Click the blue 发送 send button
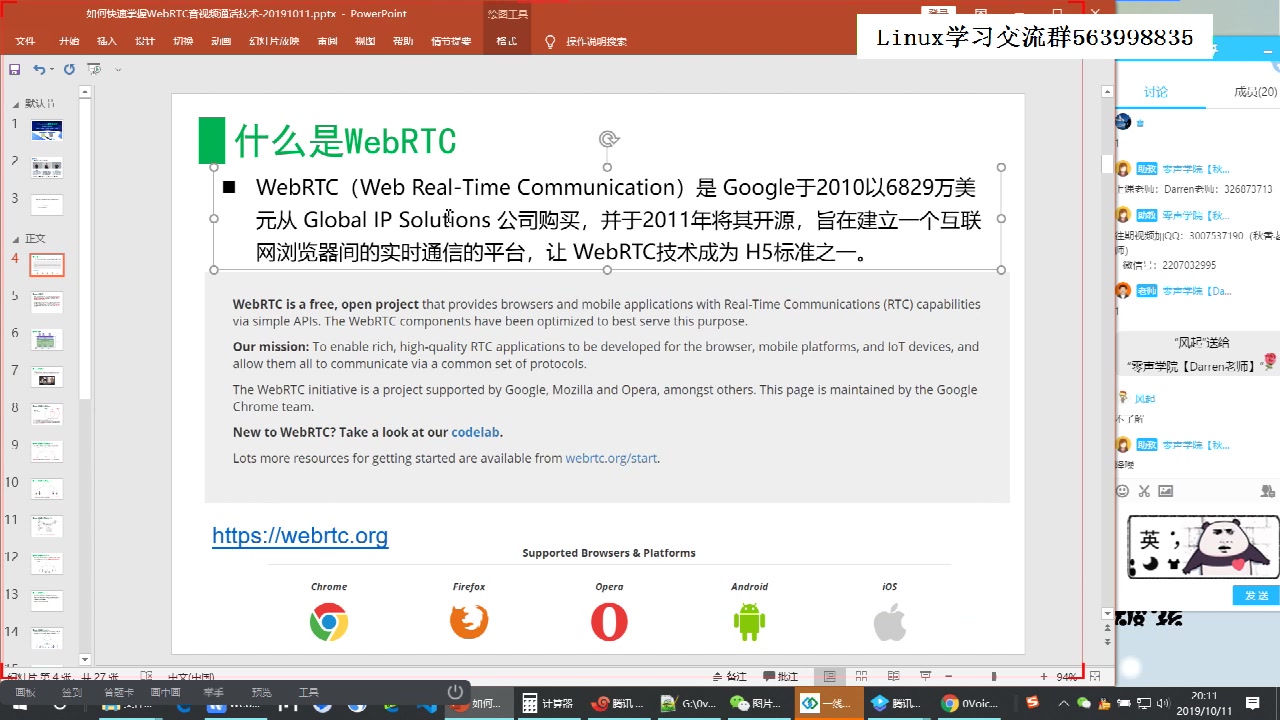This screenshot has height=720, width=1280. (x=1256, y=595)
